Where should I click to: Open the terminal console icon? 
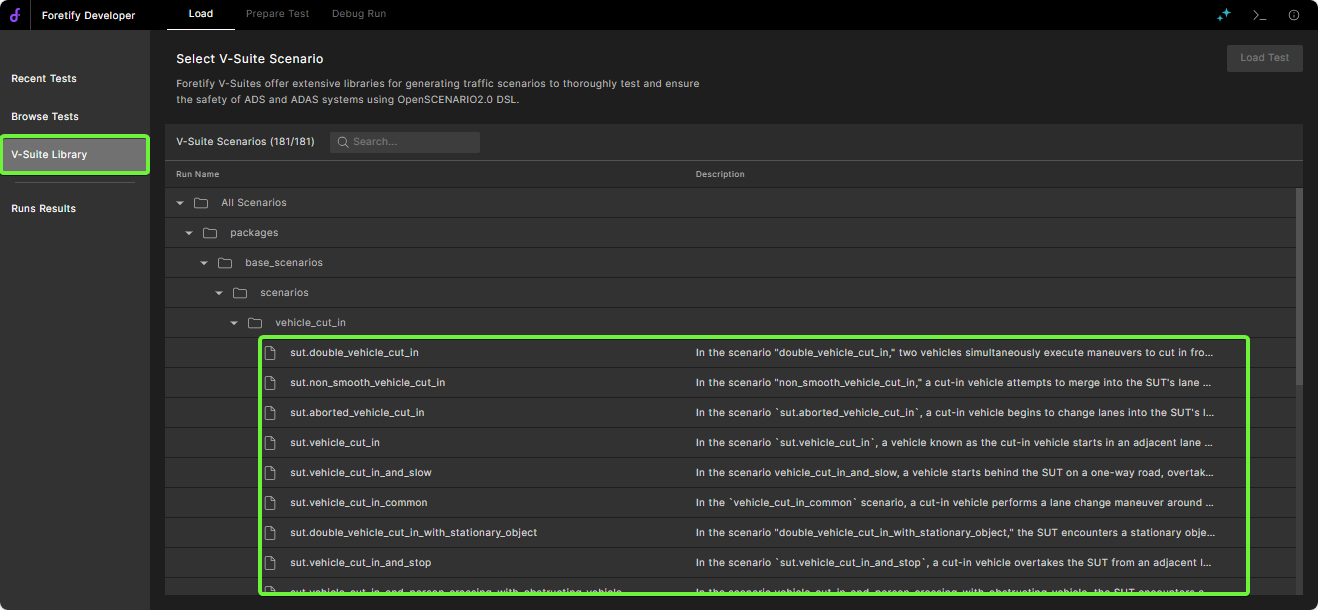pos(1259,15)
